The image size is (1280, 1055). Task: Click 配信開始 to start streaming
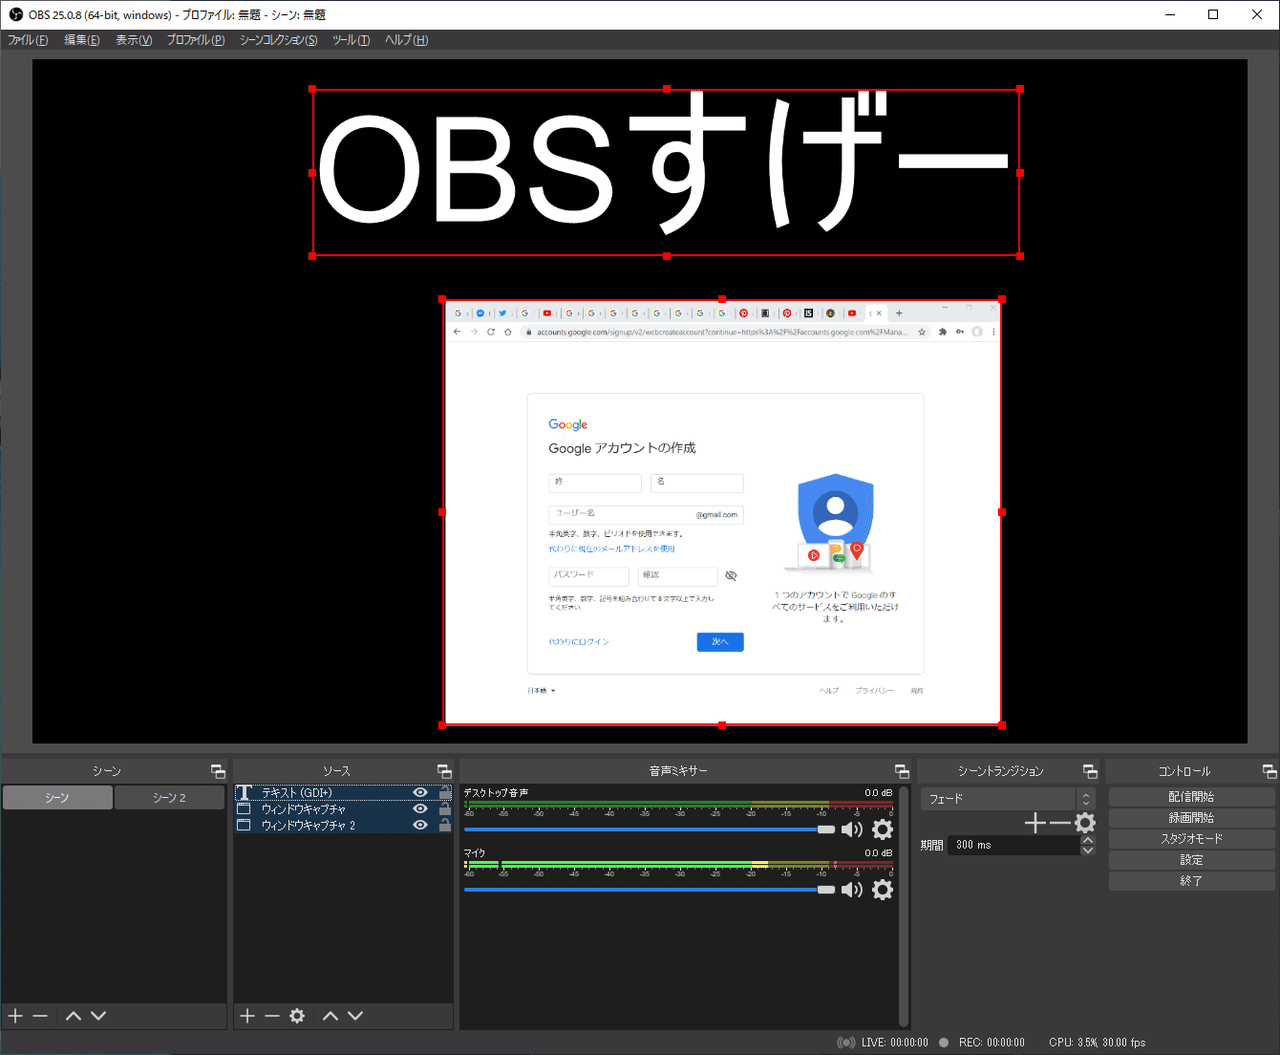click(x=1191, y=797)
